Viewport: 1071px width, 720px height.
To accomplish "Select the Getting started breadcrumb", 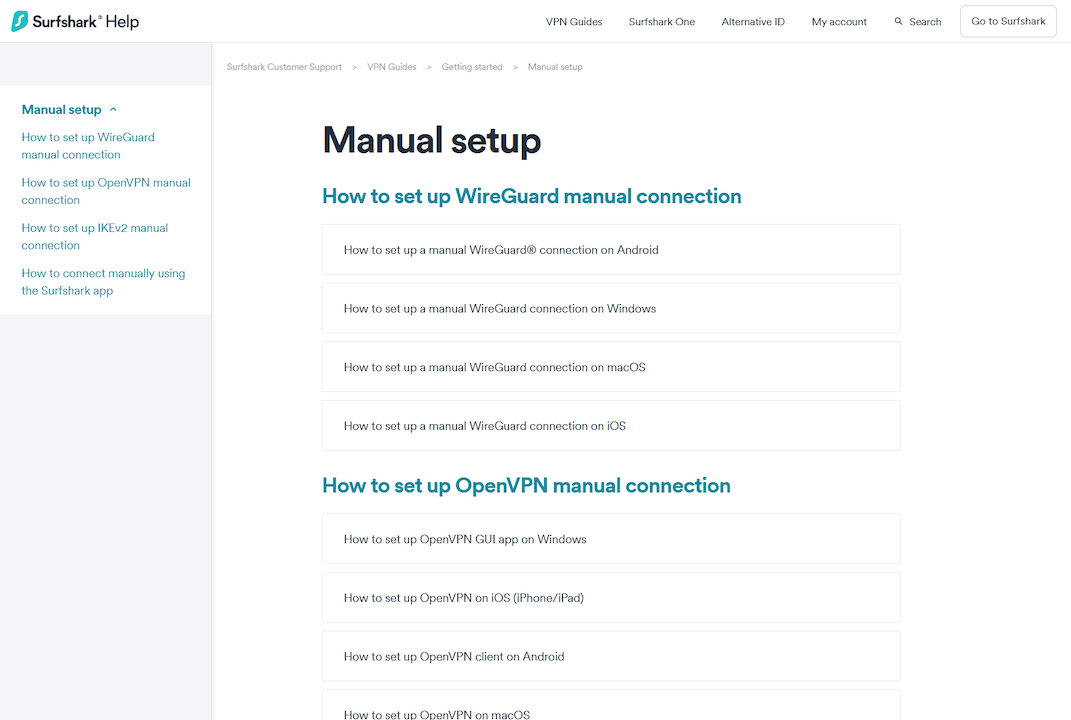I will click(x=472, y=67).
